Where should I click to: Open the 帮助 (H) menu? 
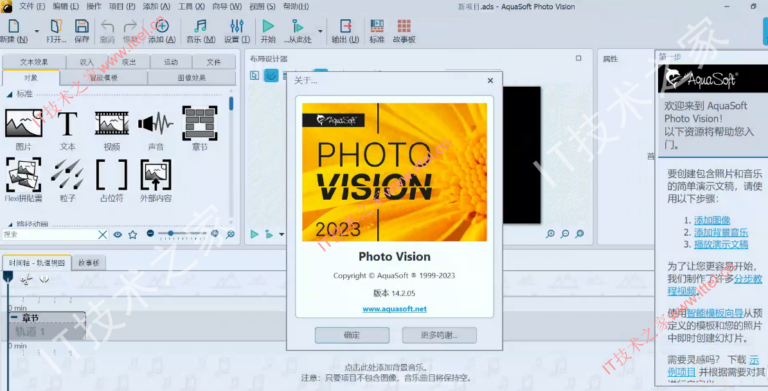tap(296, 6)
